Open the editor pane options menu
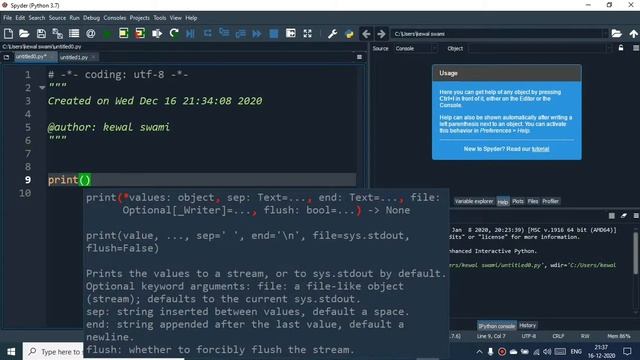640x360 pixels. coord(359,57)
